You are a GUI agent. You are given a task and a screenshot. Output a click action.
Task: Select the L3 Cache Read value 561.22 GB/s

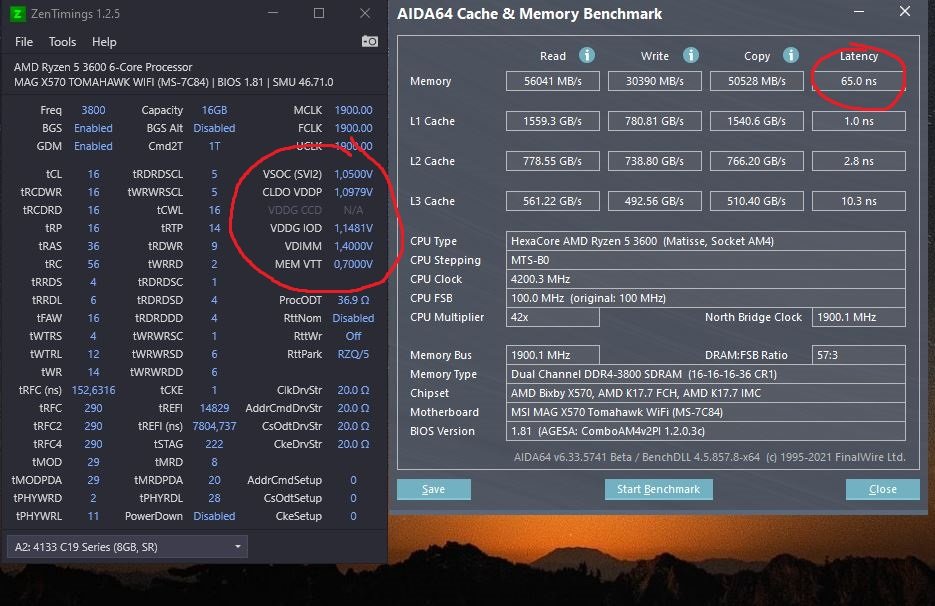[553, 201]
